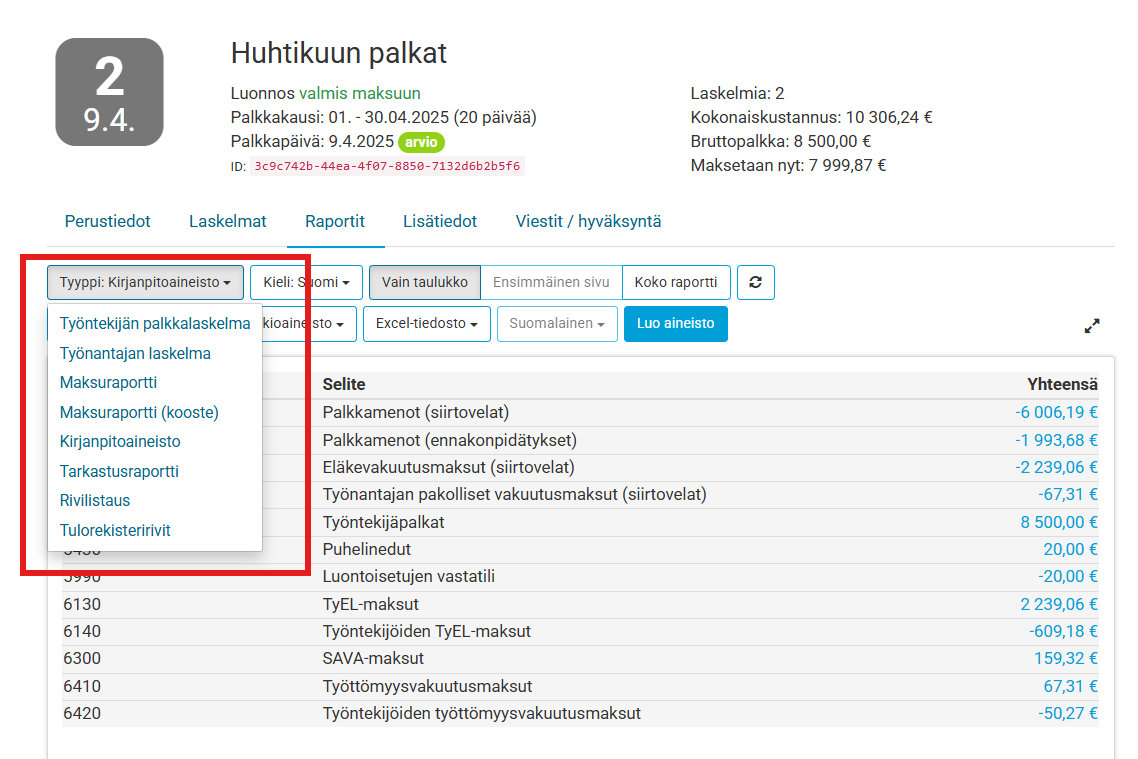Open the Tyyppi: Kirjanpitoaineisto dropdown

[x=145, y=283]
